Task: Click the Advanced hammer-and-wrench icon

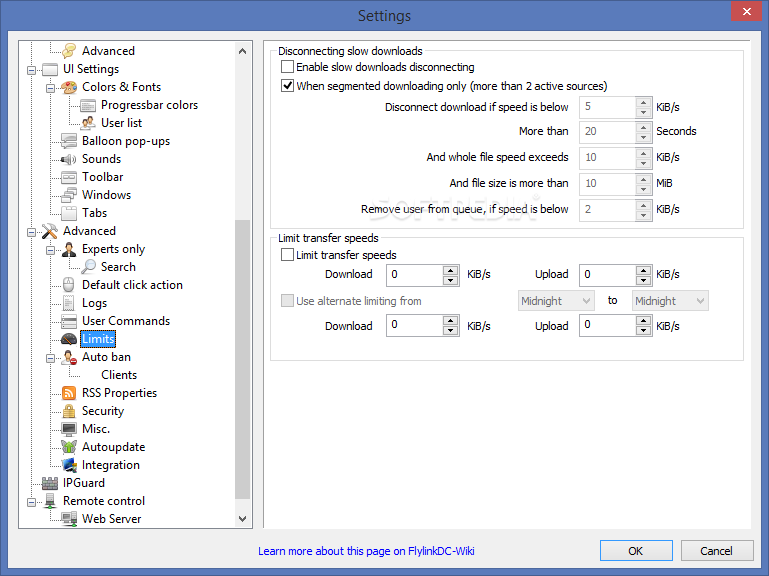Action: [x=50, y=231]
